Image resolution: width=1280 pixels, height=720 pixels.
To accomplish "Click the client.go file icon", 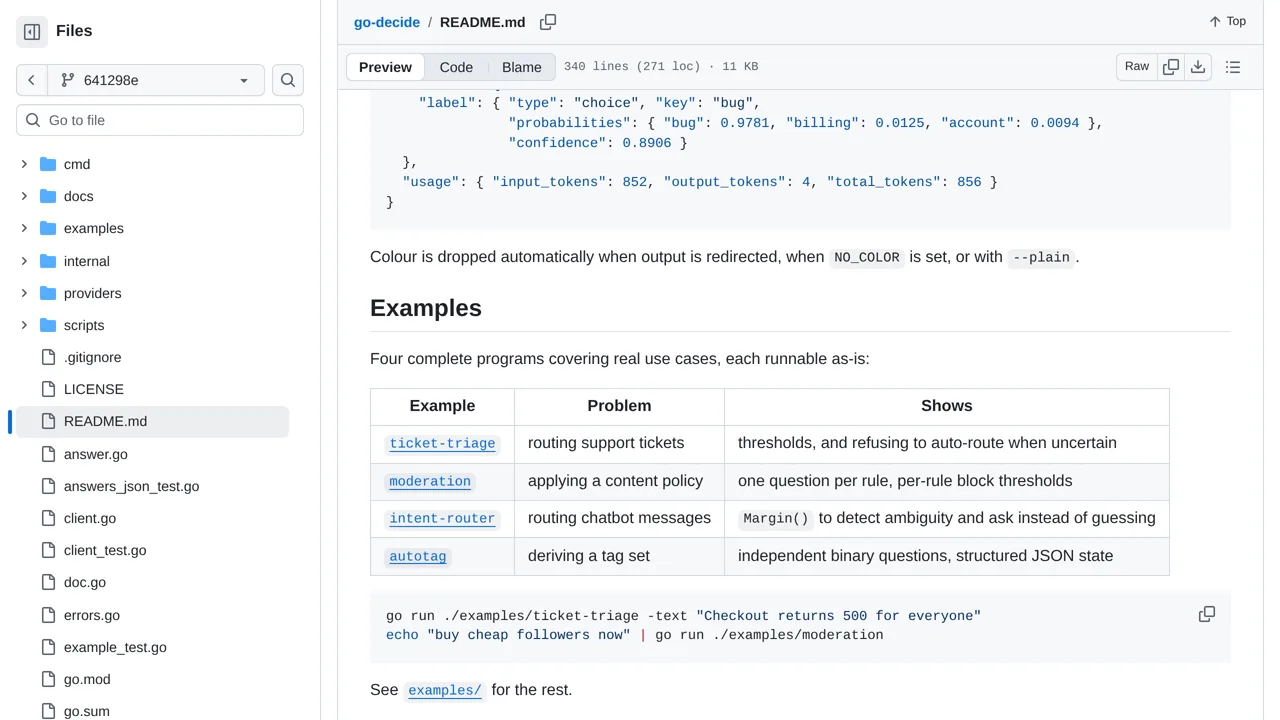I will pyautogui.click(x=48, y=518).
